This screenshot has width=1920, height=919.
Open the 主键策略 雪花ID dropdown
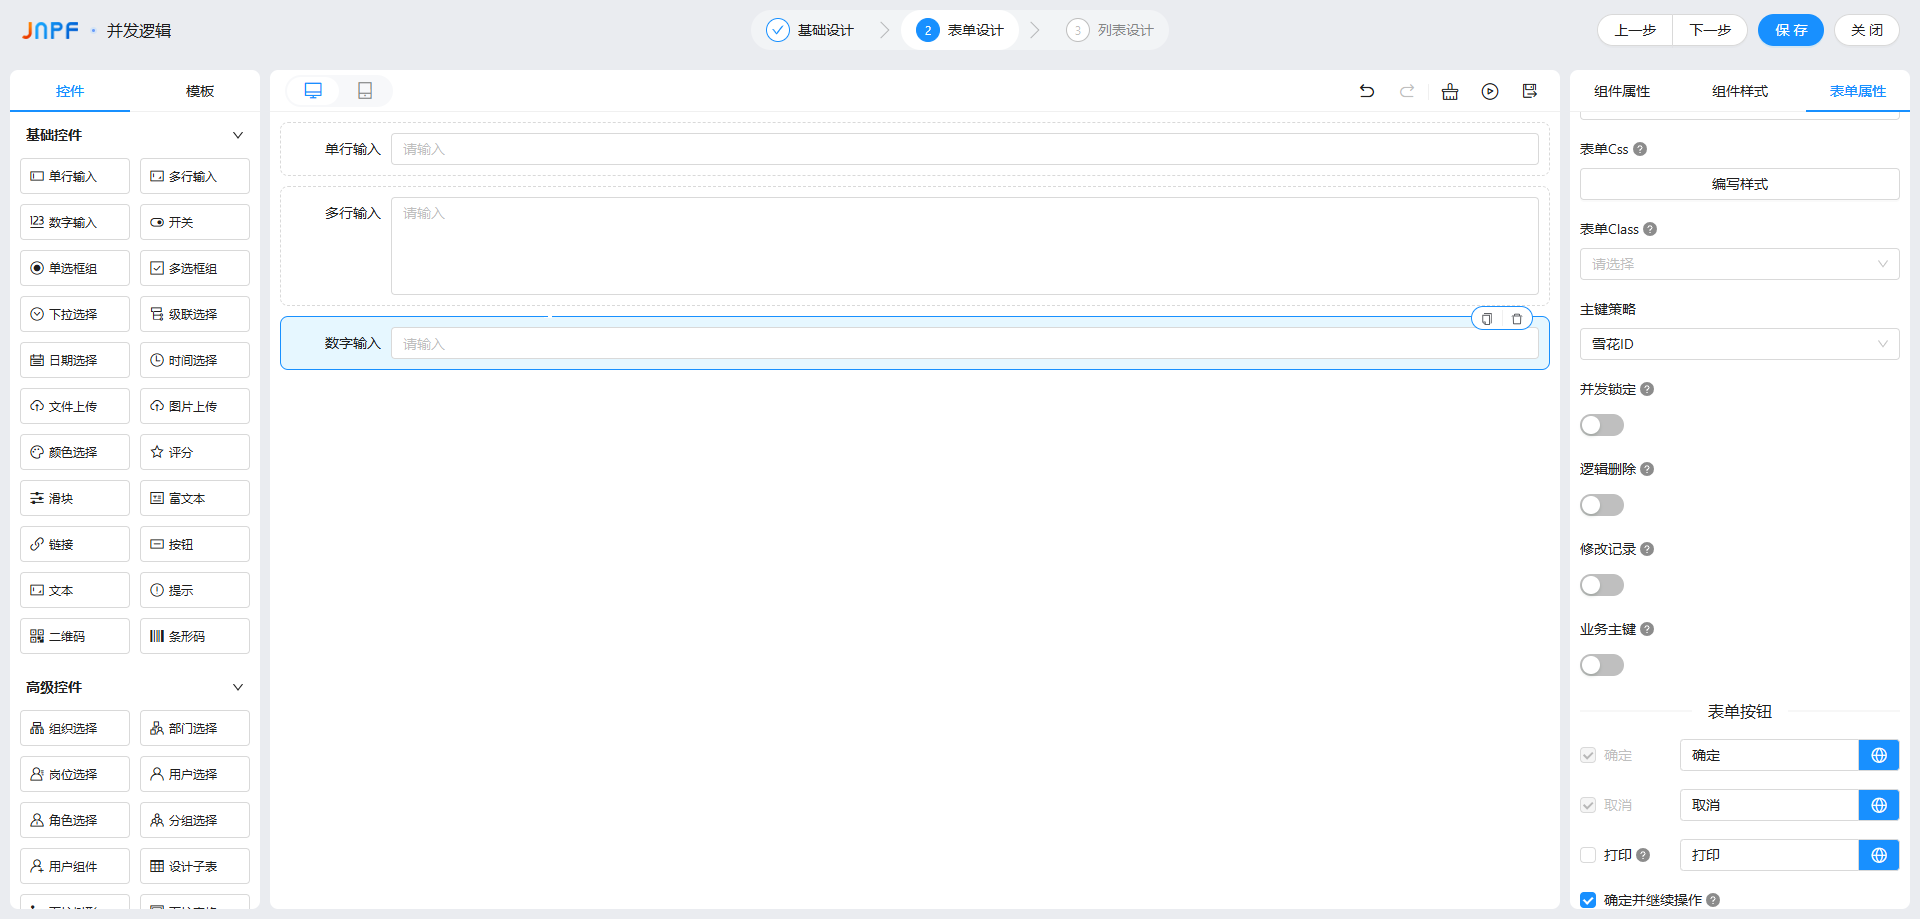pyautogui.click(x=1740, y=344)
